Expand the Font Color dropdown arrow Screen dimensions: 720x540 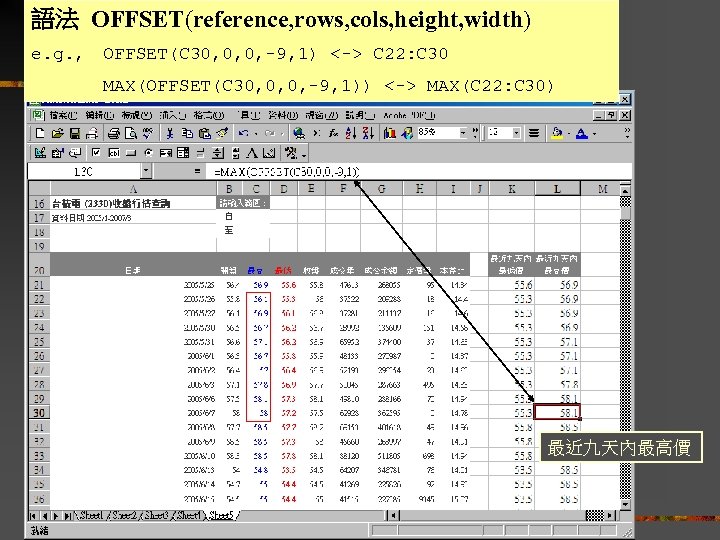click(x=595, y=133)
